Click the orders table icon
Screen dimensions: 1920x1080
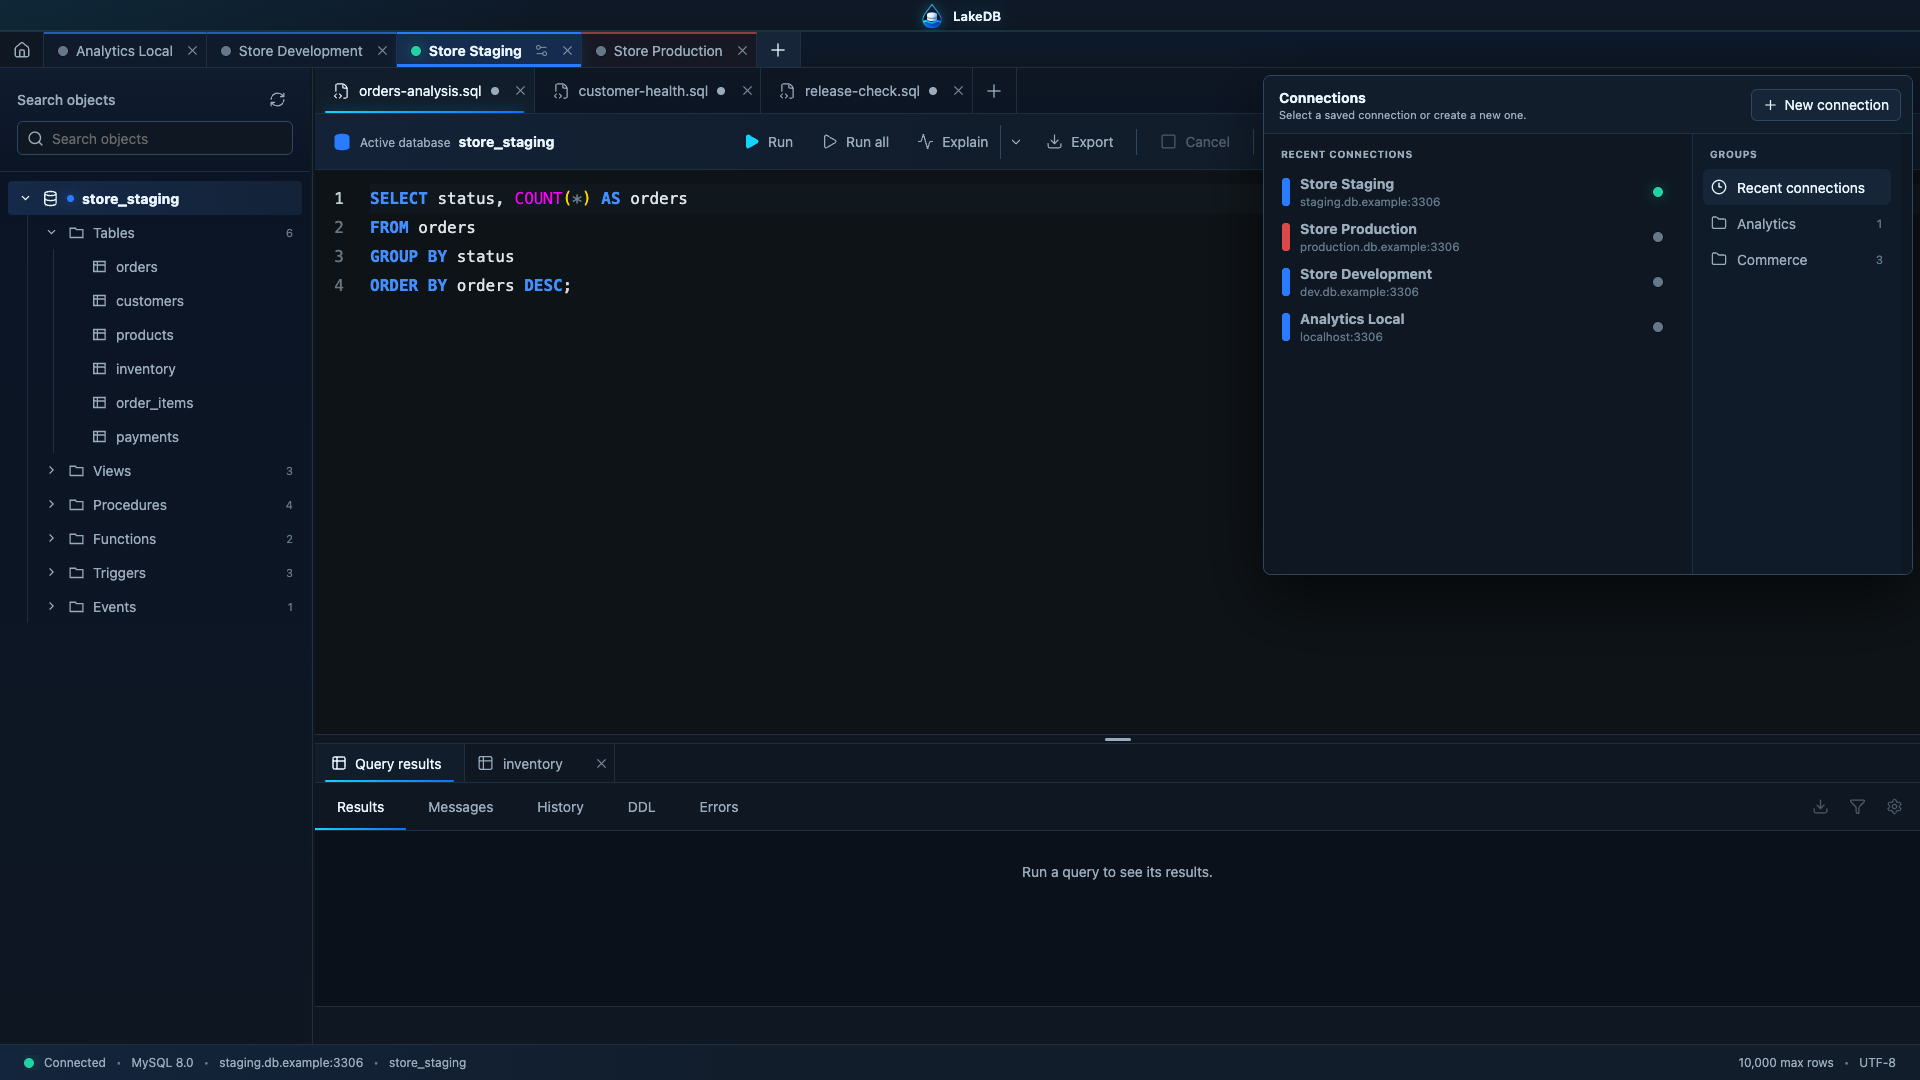tap(99, 267)
